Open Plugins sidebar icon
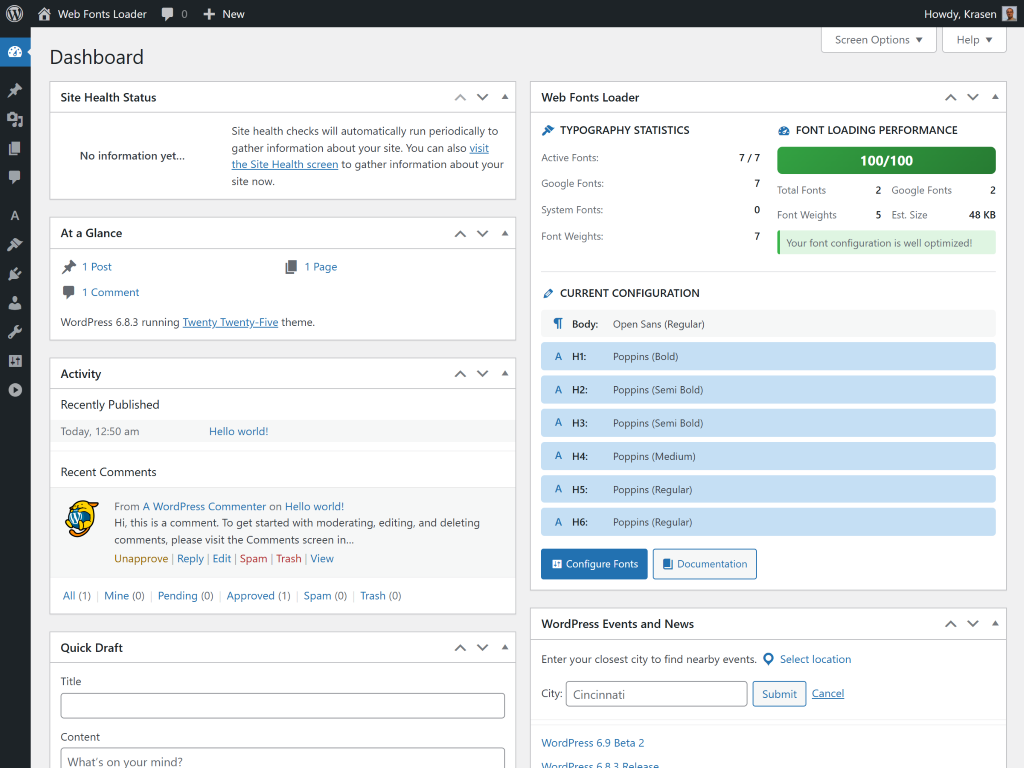 point(15,274)
